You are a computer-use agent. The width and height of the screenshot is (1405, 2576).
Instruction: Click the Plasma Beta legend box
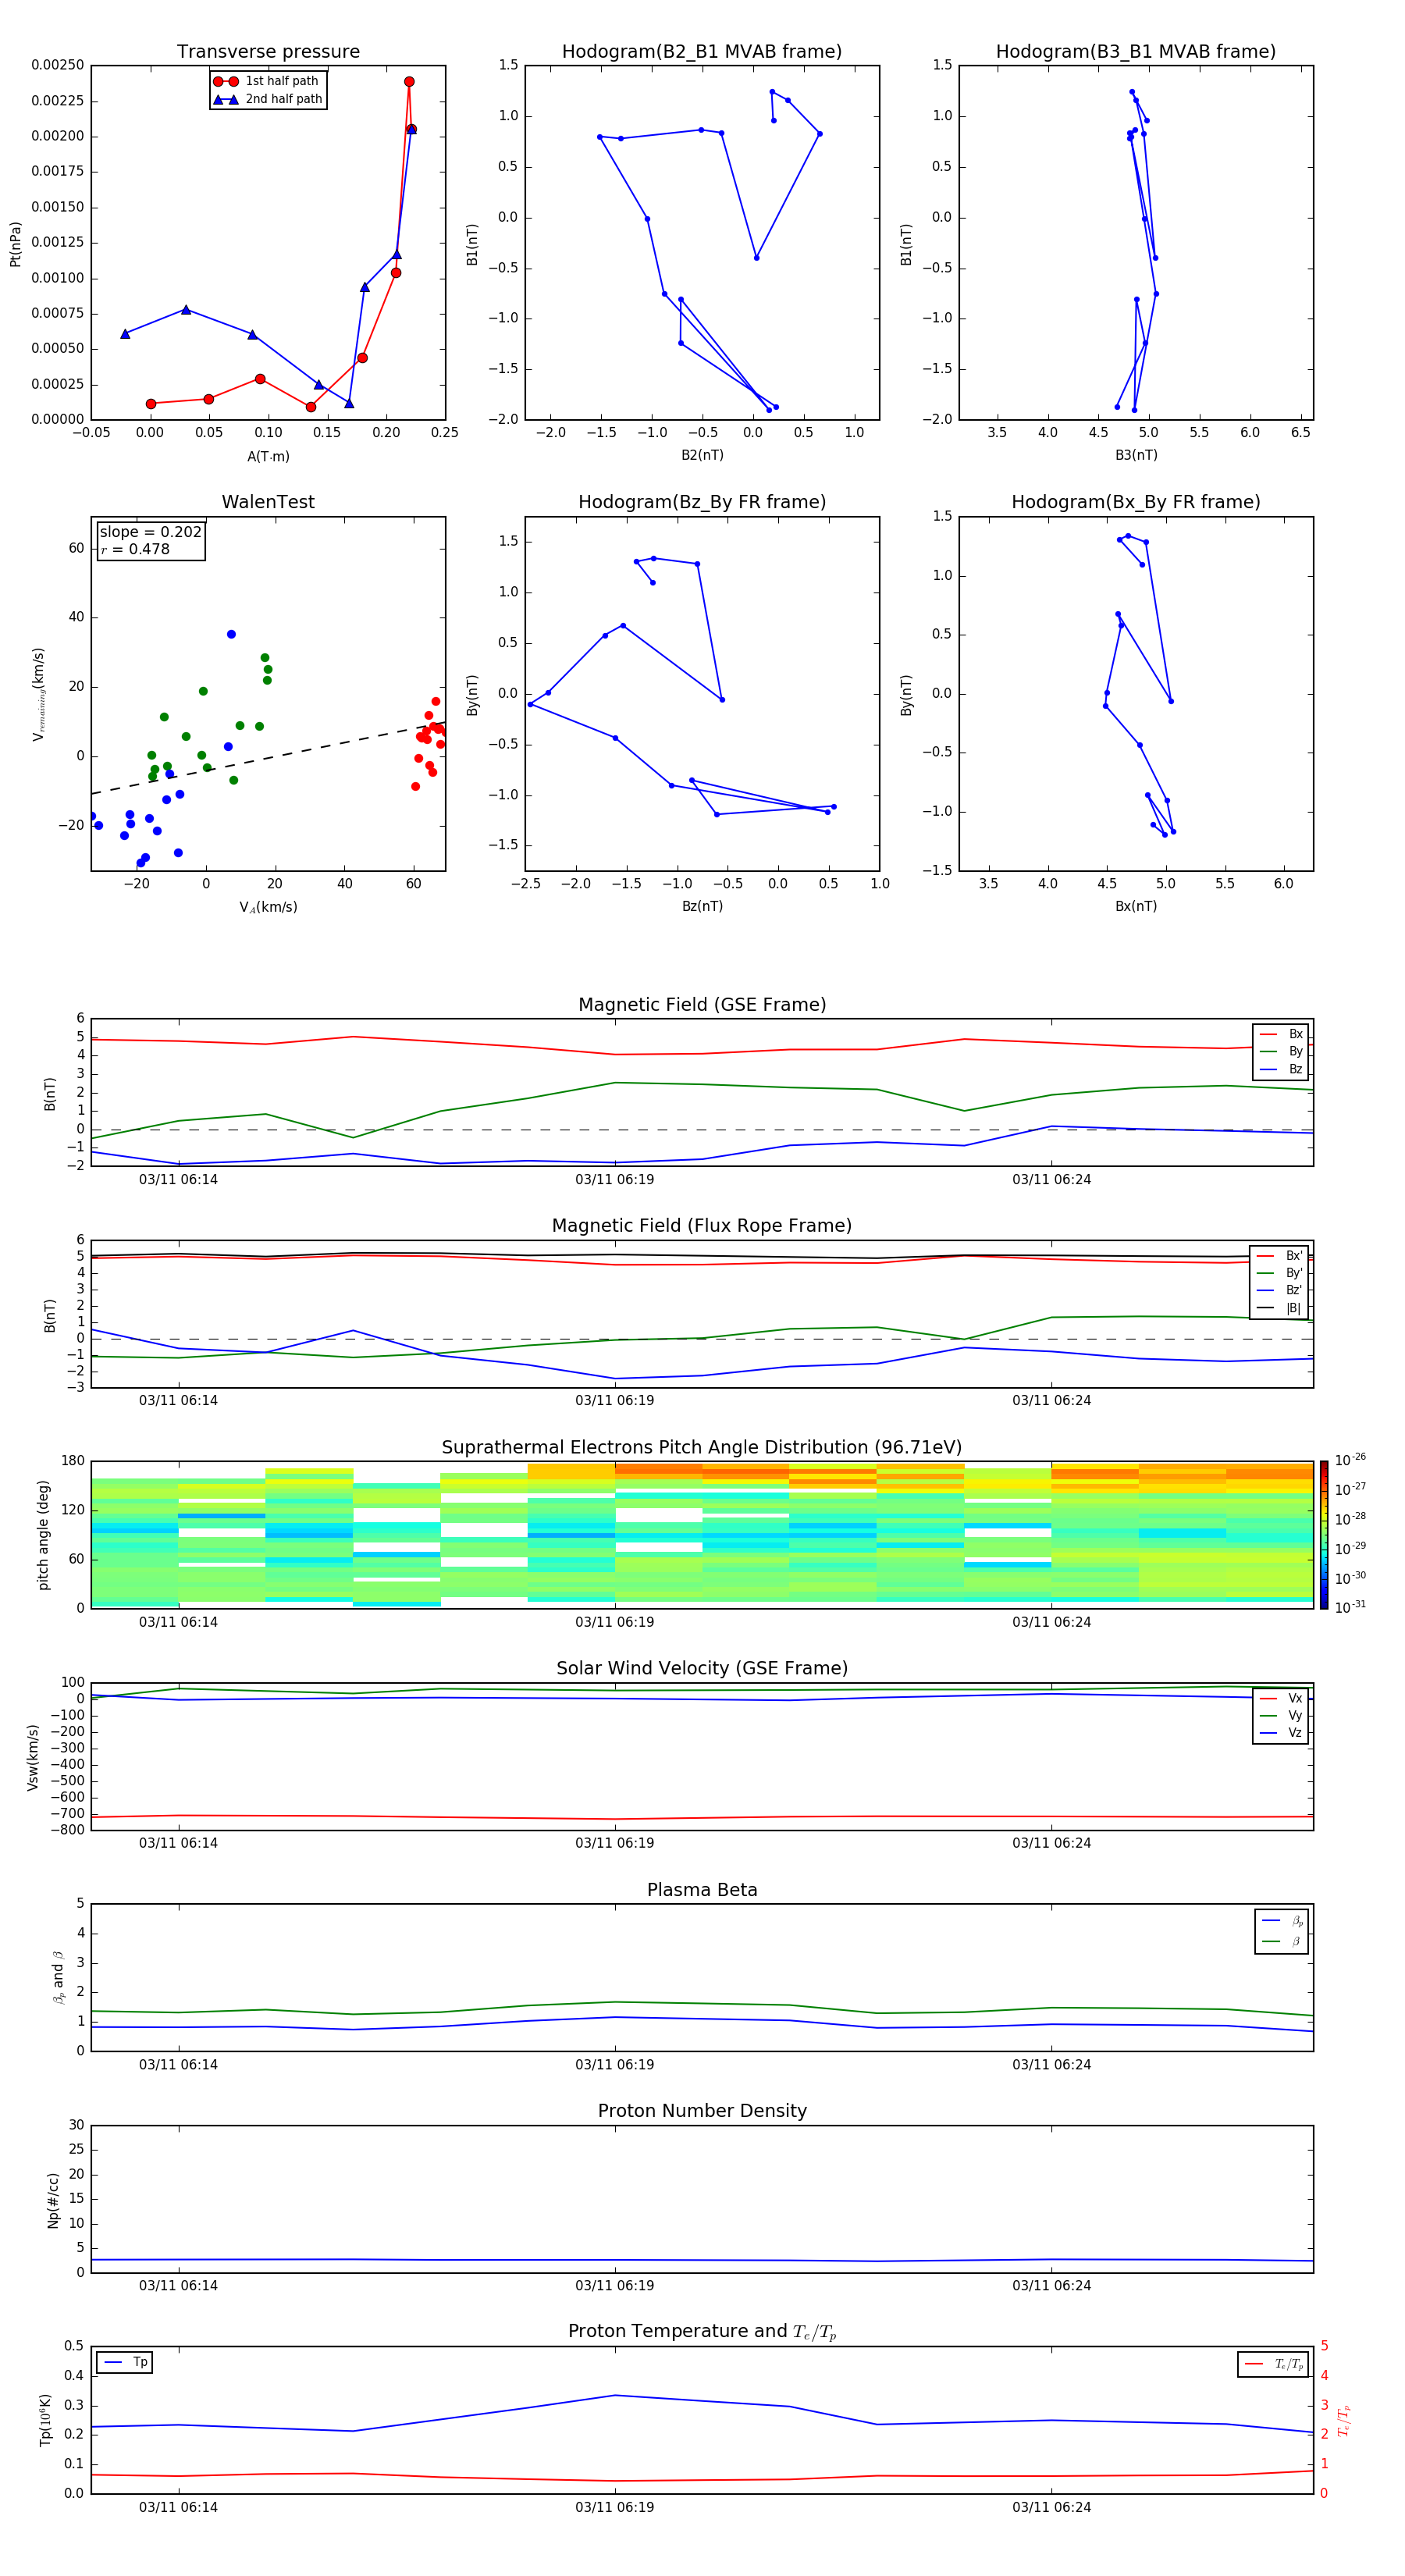pos(1281,1931)
